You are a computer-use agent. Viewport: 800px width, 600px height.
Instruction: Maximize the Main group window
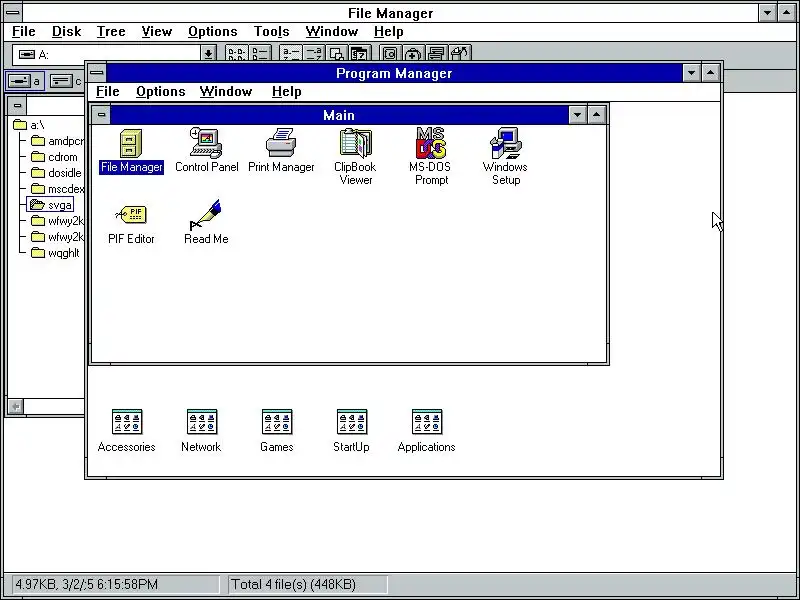coord(596,115)
